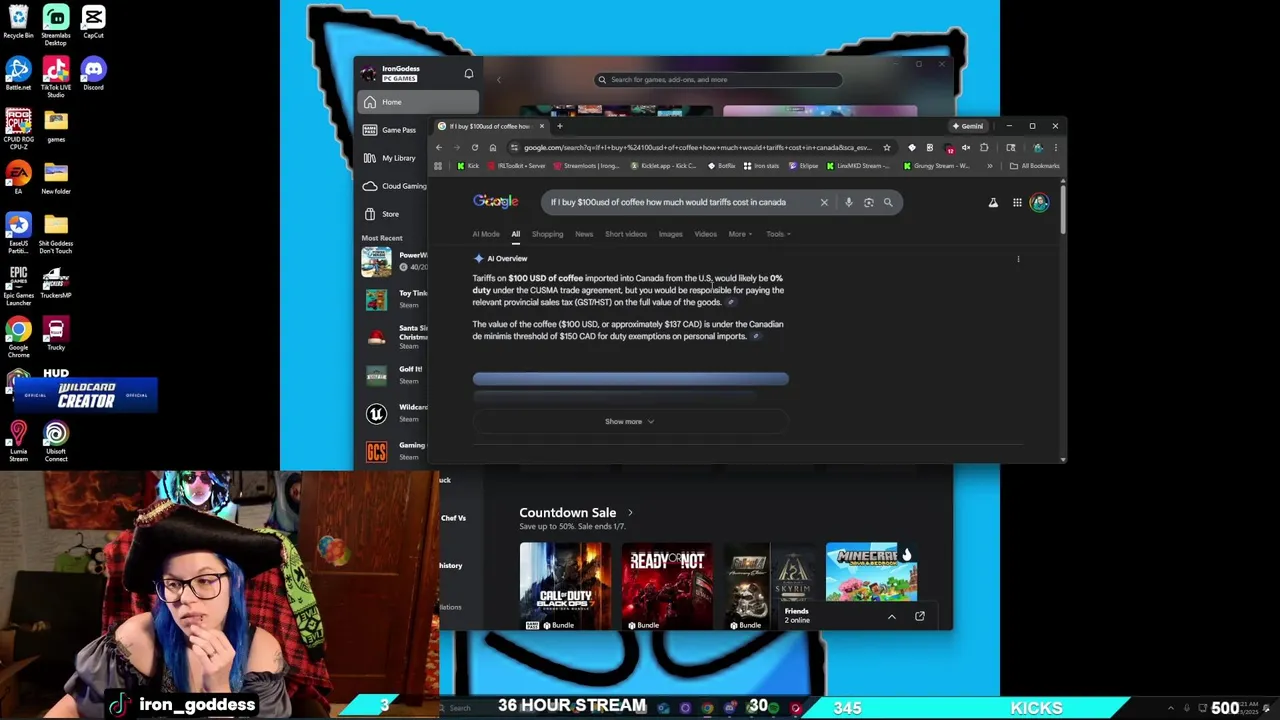Launch the Battle.net desktop shortcut

pyautogui.click(x=18, y=74)
